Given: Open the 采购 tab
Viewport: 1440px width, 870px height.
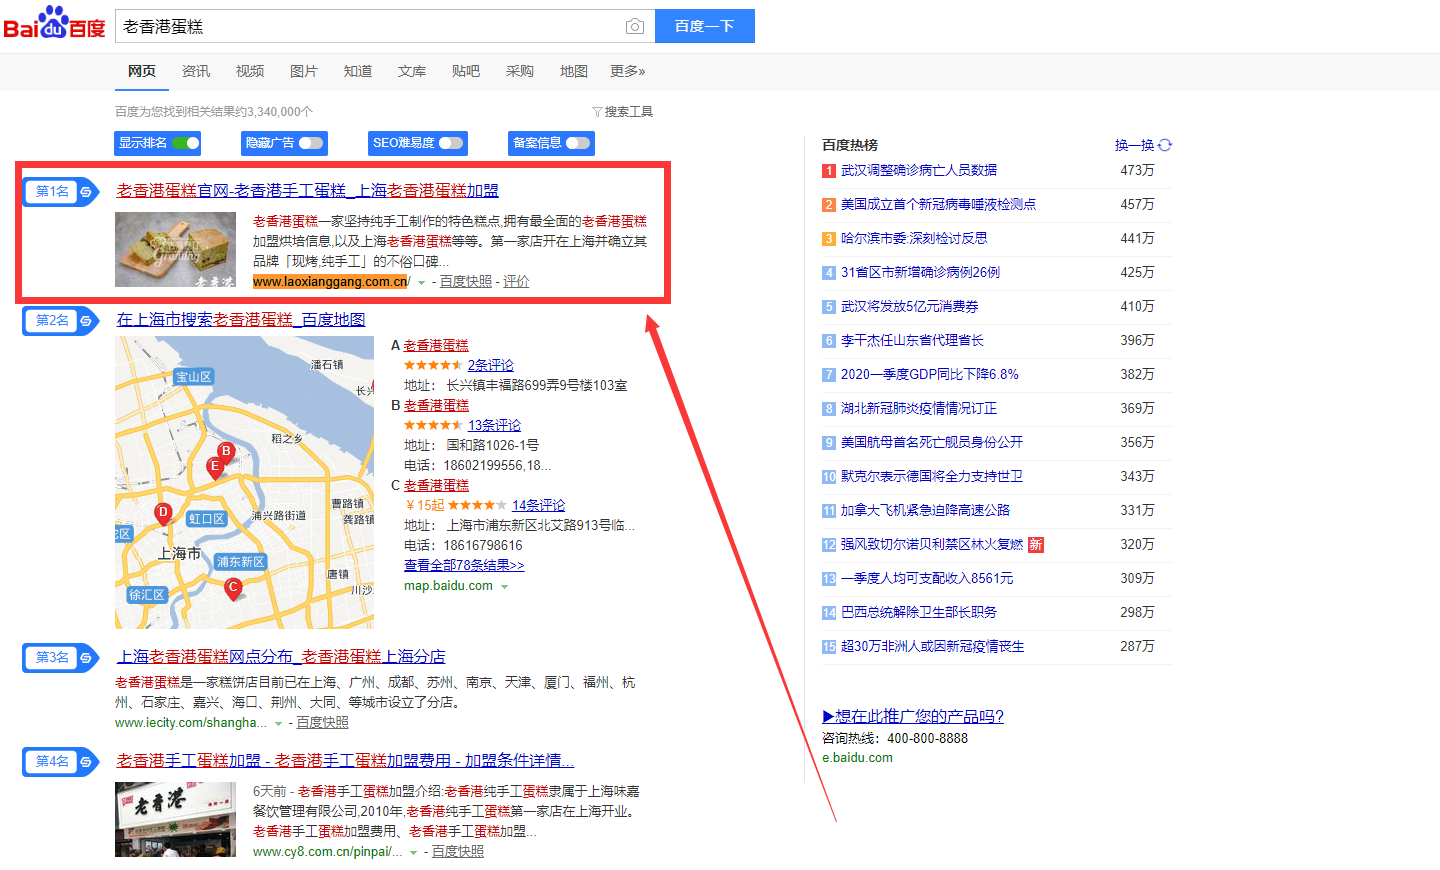Looking at the screenshot, I should 520,71.
